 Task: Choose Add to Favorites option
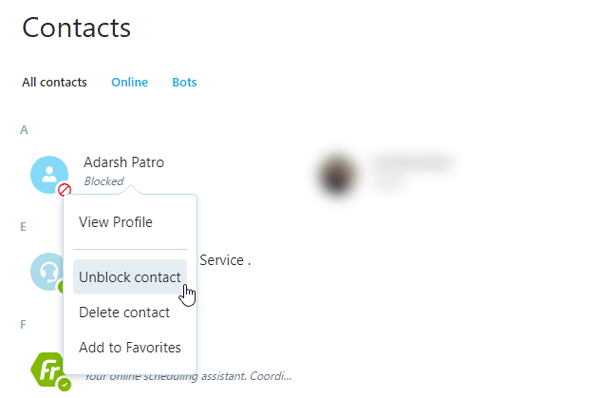[130, 347]
